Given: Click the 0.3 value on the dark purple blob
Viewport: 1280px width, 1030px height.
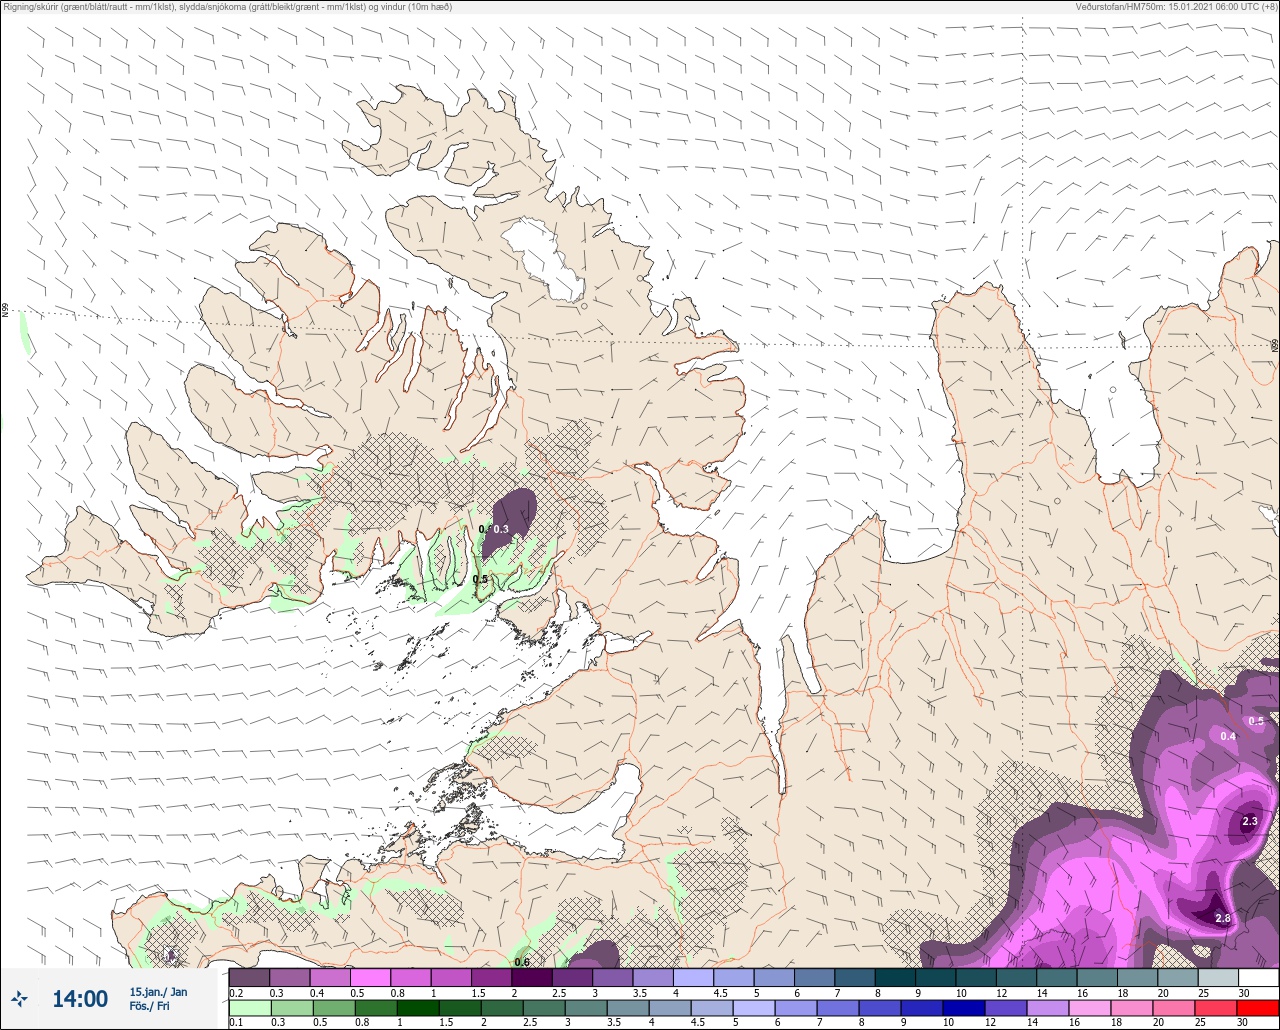Looking at the screenshot, I should (502, 529).
